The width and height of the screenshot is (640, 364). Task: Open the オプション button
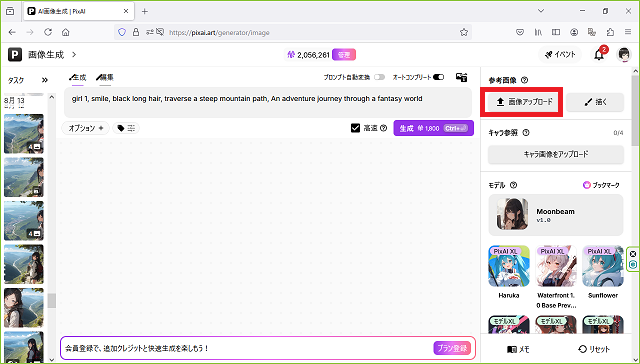pos(86,128)
